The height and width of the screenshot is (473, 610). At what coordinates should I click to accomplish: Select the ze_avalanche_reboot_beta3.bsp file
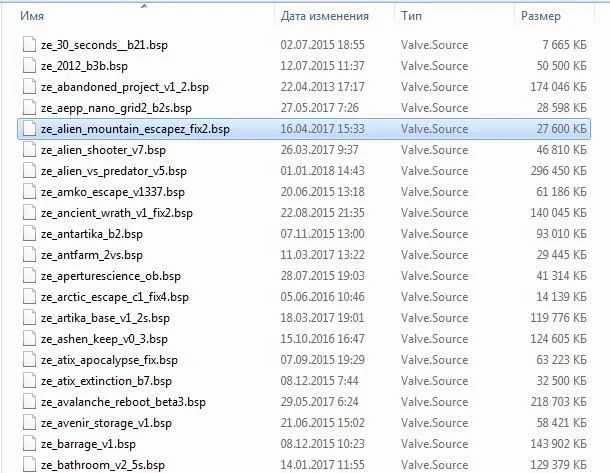click(x=123, y=402)
